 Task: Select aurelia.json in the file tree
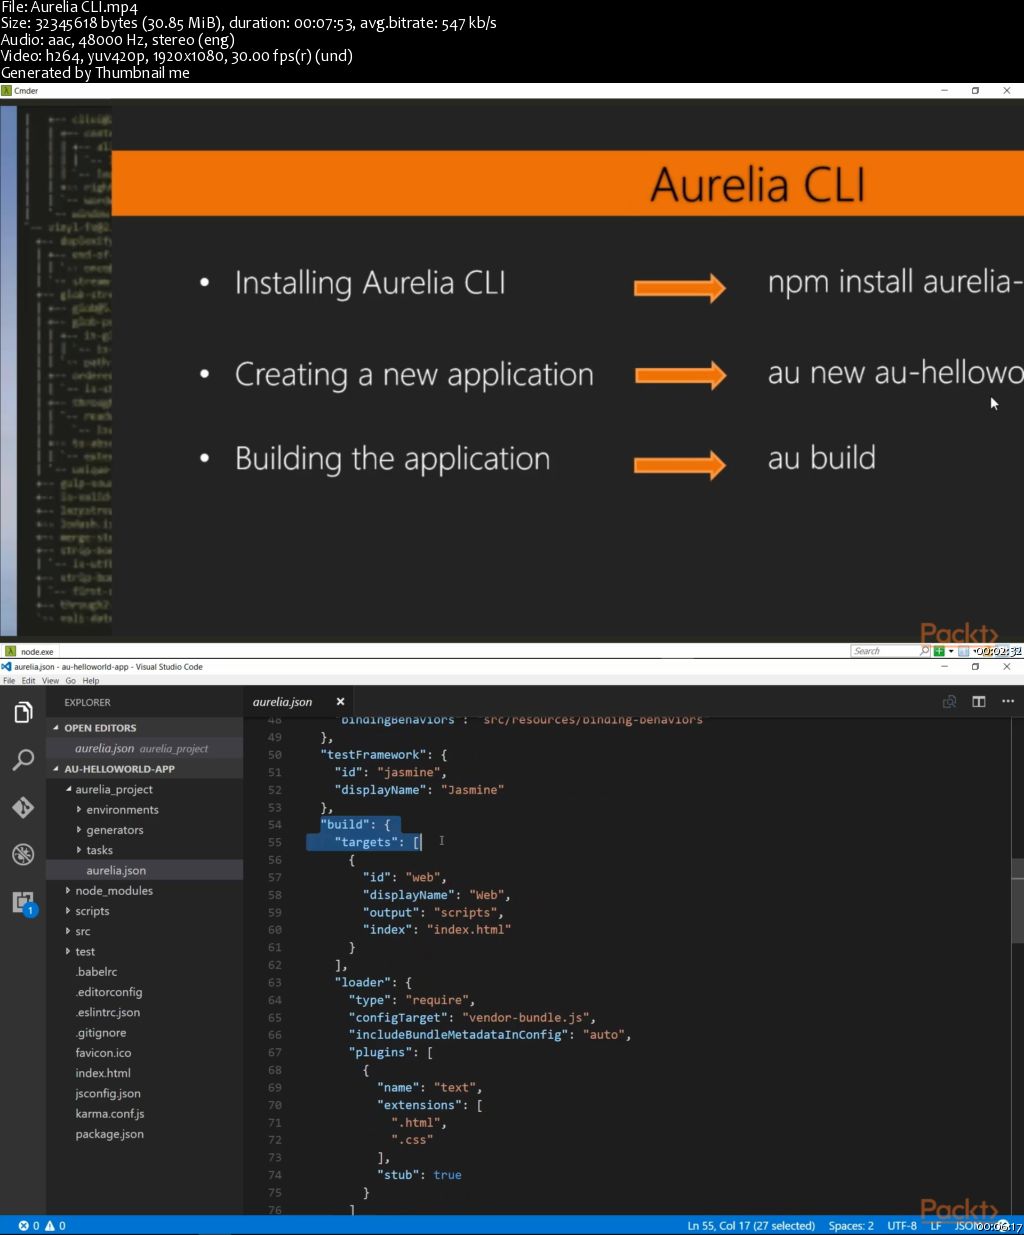145,870
